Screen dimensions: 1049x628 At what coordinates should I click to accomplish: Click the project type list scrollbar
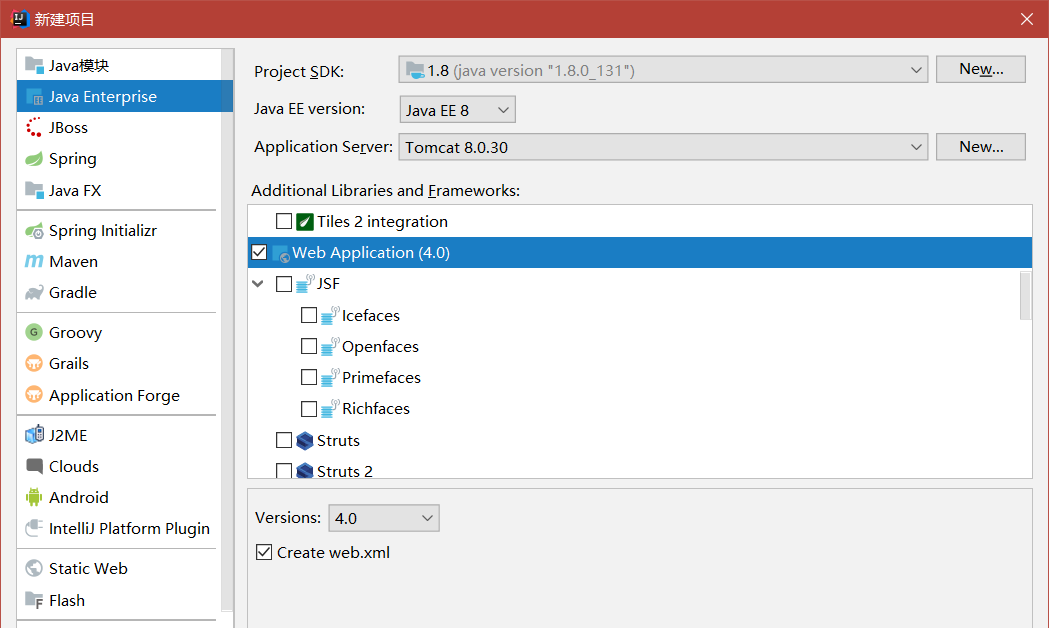coord(227,330)
